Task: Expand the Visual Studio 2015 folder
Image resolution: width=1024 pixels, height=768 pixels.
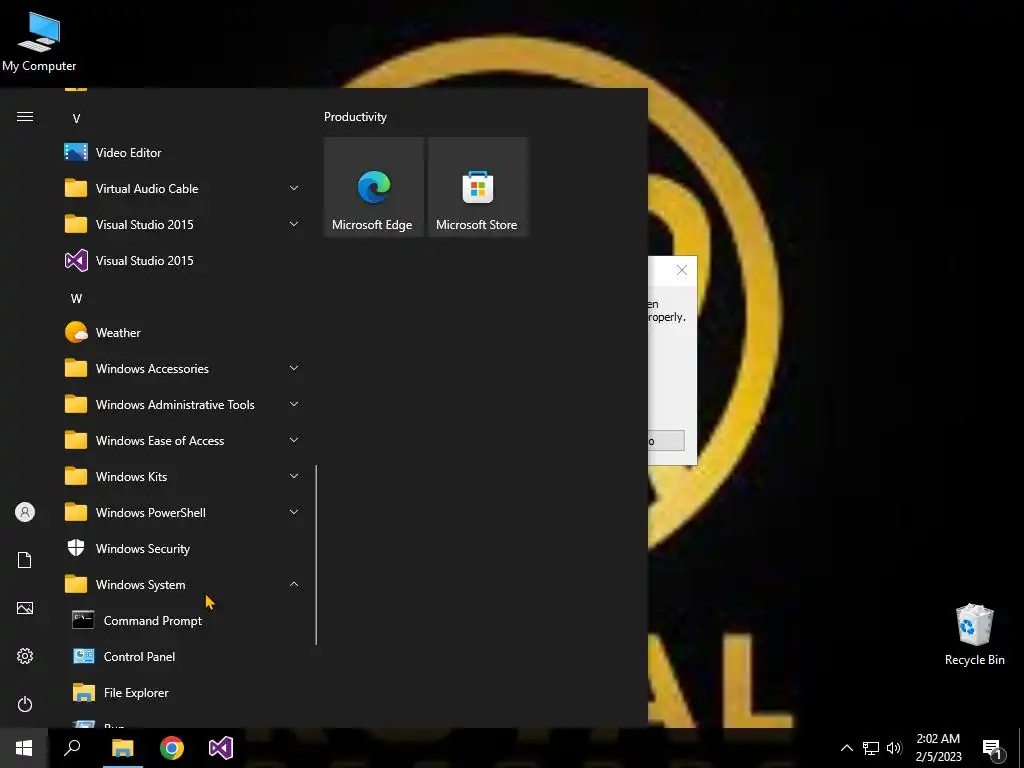Action: [183, 225]
